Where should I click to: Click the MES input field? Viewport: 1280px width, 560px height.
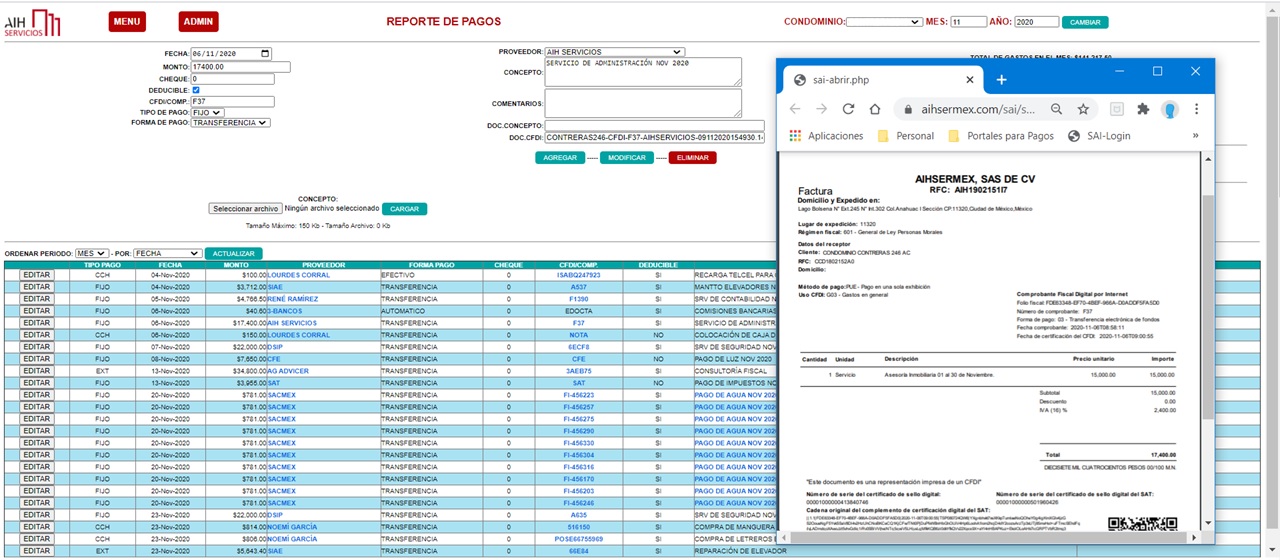coord(969,22)
